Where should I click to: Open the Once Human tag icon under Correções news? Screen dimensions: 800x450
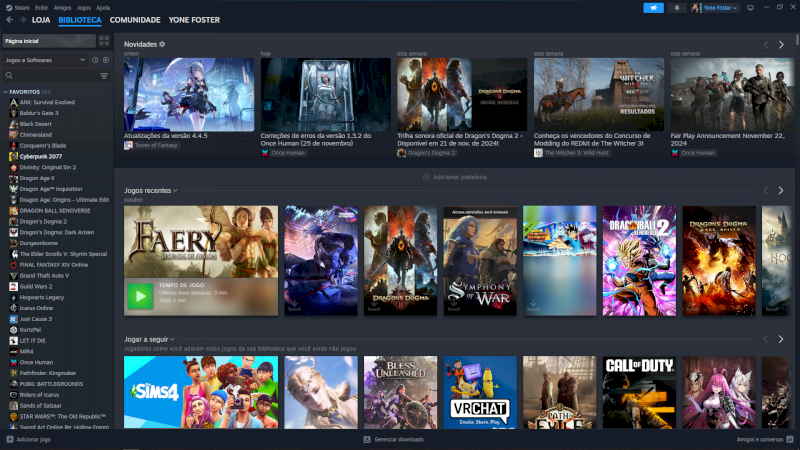coord(265,153)
